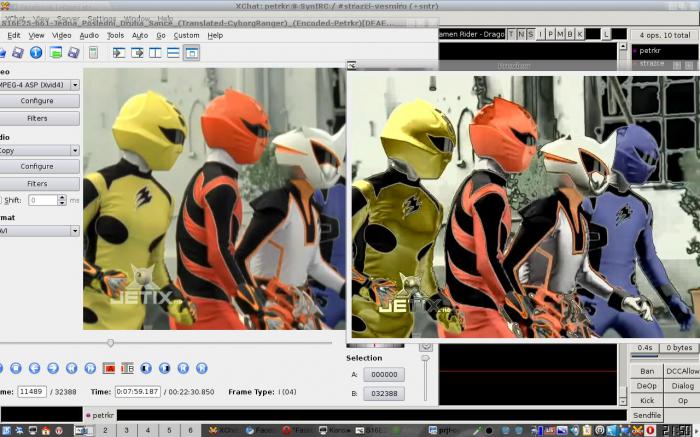Toggle the separate window preview icon
The height and width of the screenshot is (437, 700).
tap(192, 53)
